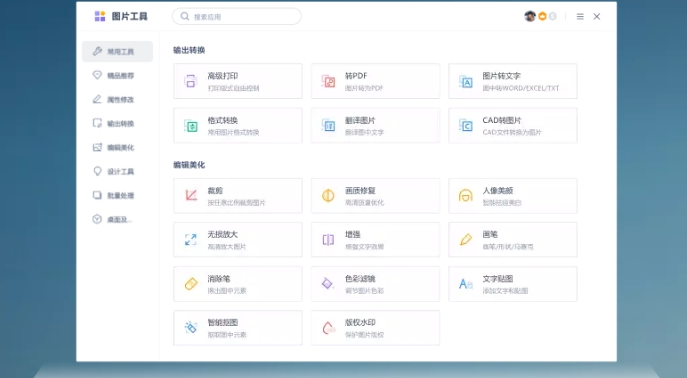
Task: Click the user avatar in the header
Action: (x=530, y=16)
